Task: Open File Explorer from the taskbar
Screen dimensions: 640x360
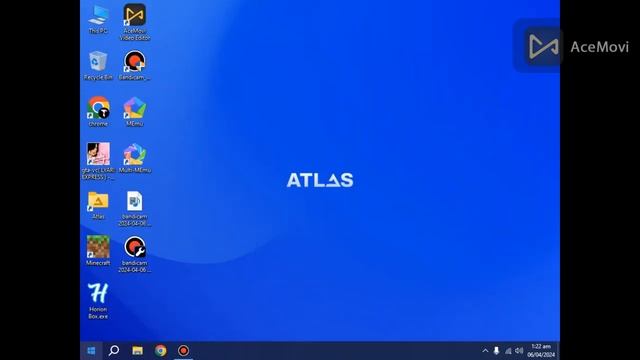Action: (x=137, y=351)
